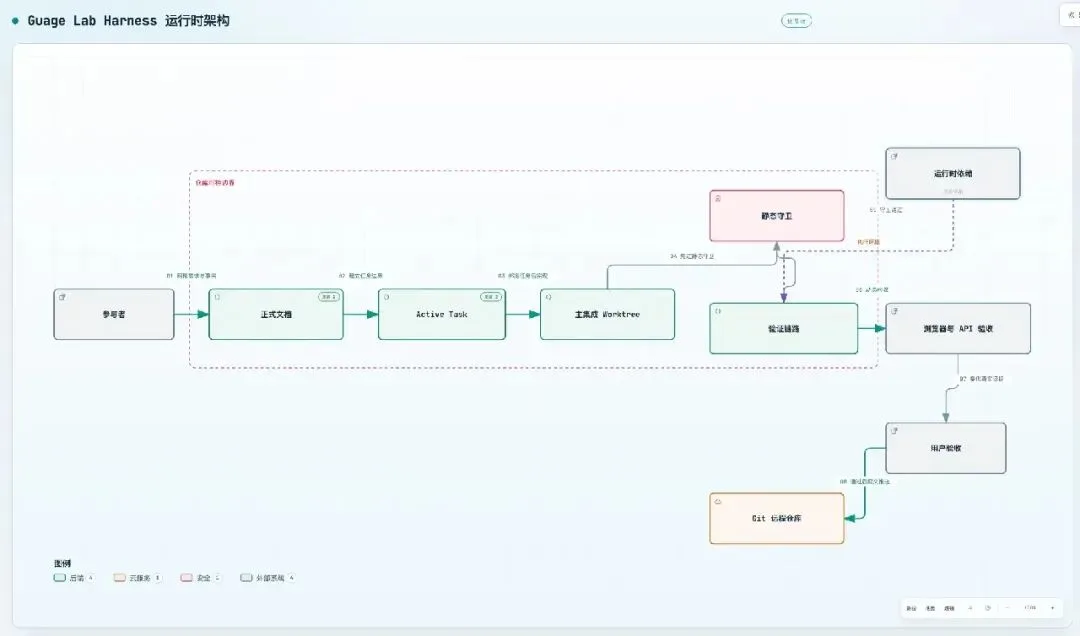Select the 主集成 Worktree node
1080x636 pixels.
(608, 314)
